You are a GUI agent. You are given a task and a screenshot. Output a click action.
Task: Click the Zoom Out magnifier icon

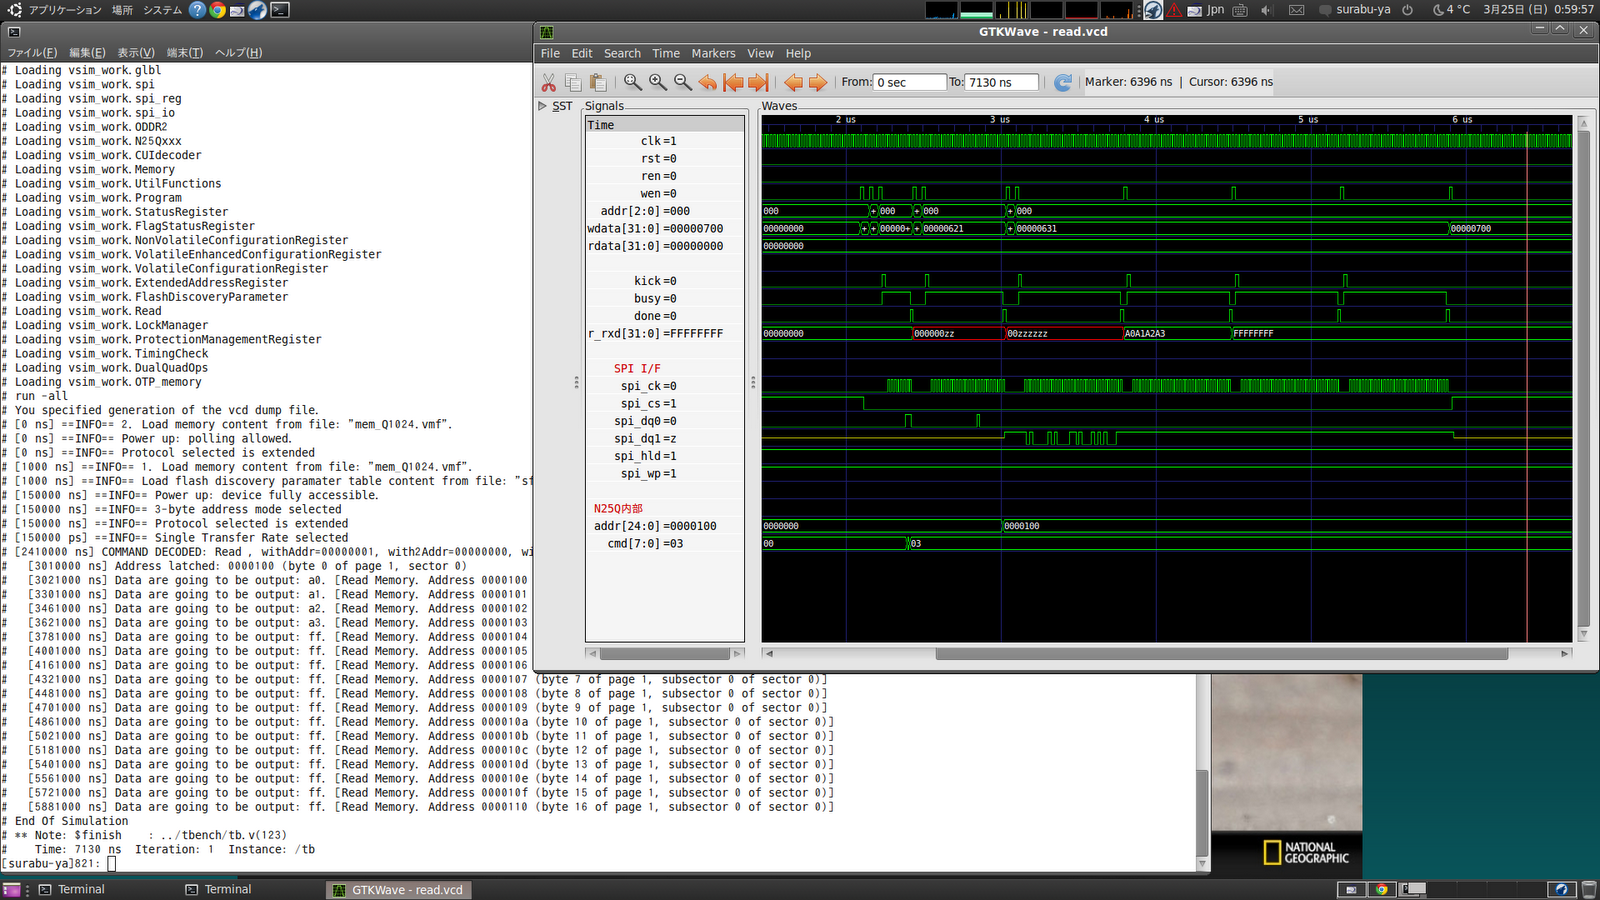[683, 82]
